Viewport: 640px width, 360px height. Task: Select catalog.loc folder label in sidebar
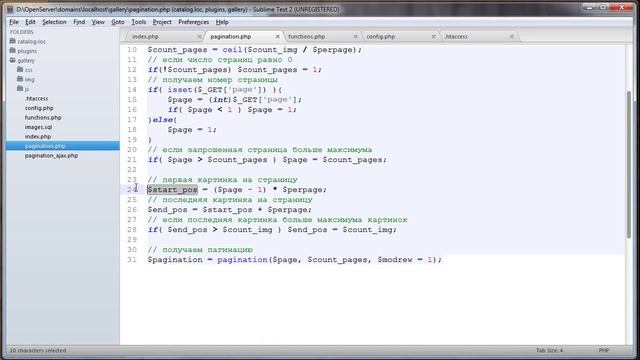point(31,42)
